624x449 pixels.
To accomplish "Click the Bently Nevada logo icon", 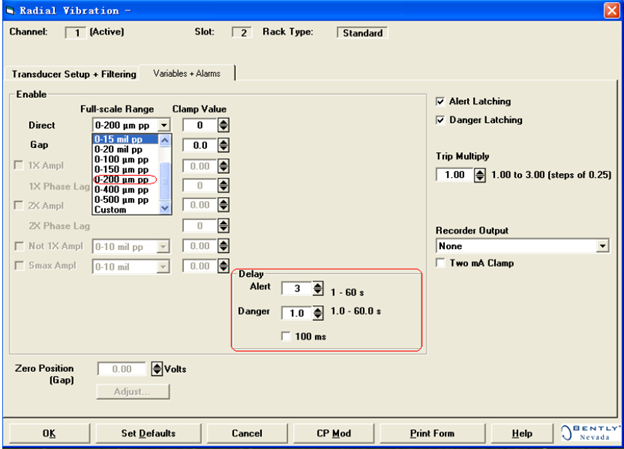I will tap(591, 433).
